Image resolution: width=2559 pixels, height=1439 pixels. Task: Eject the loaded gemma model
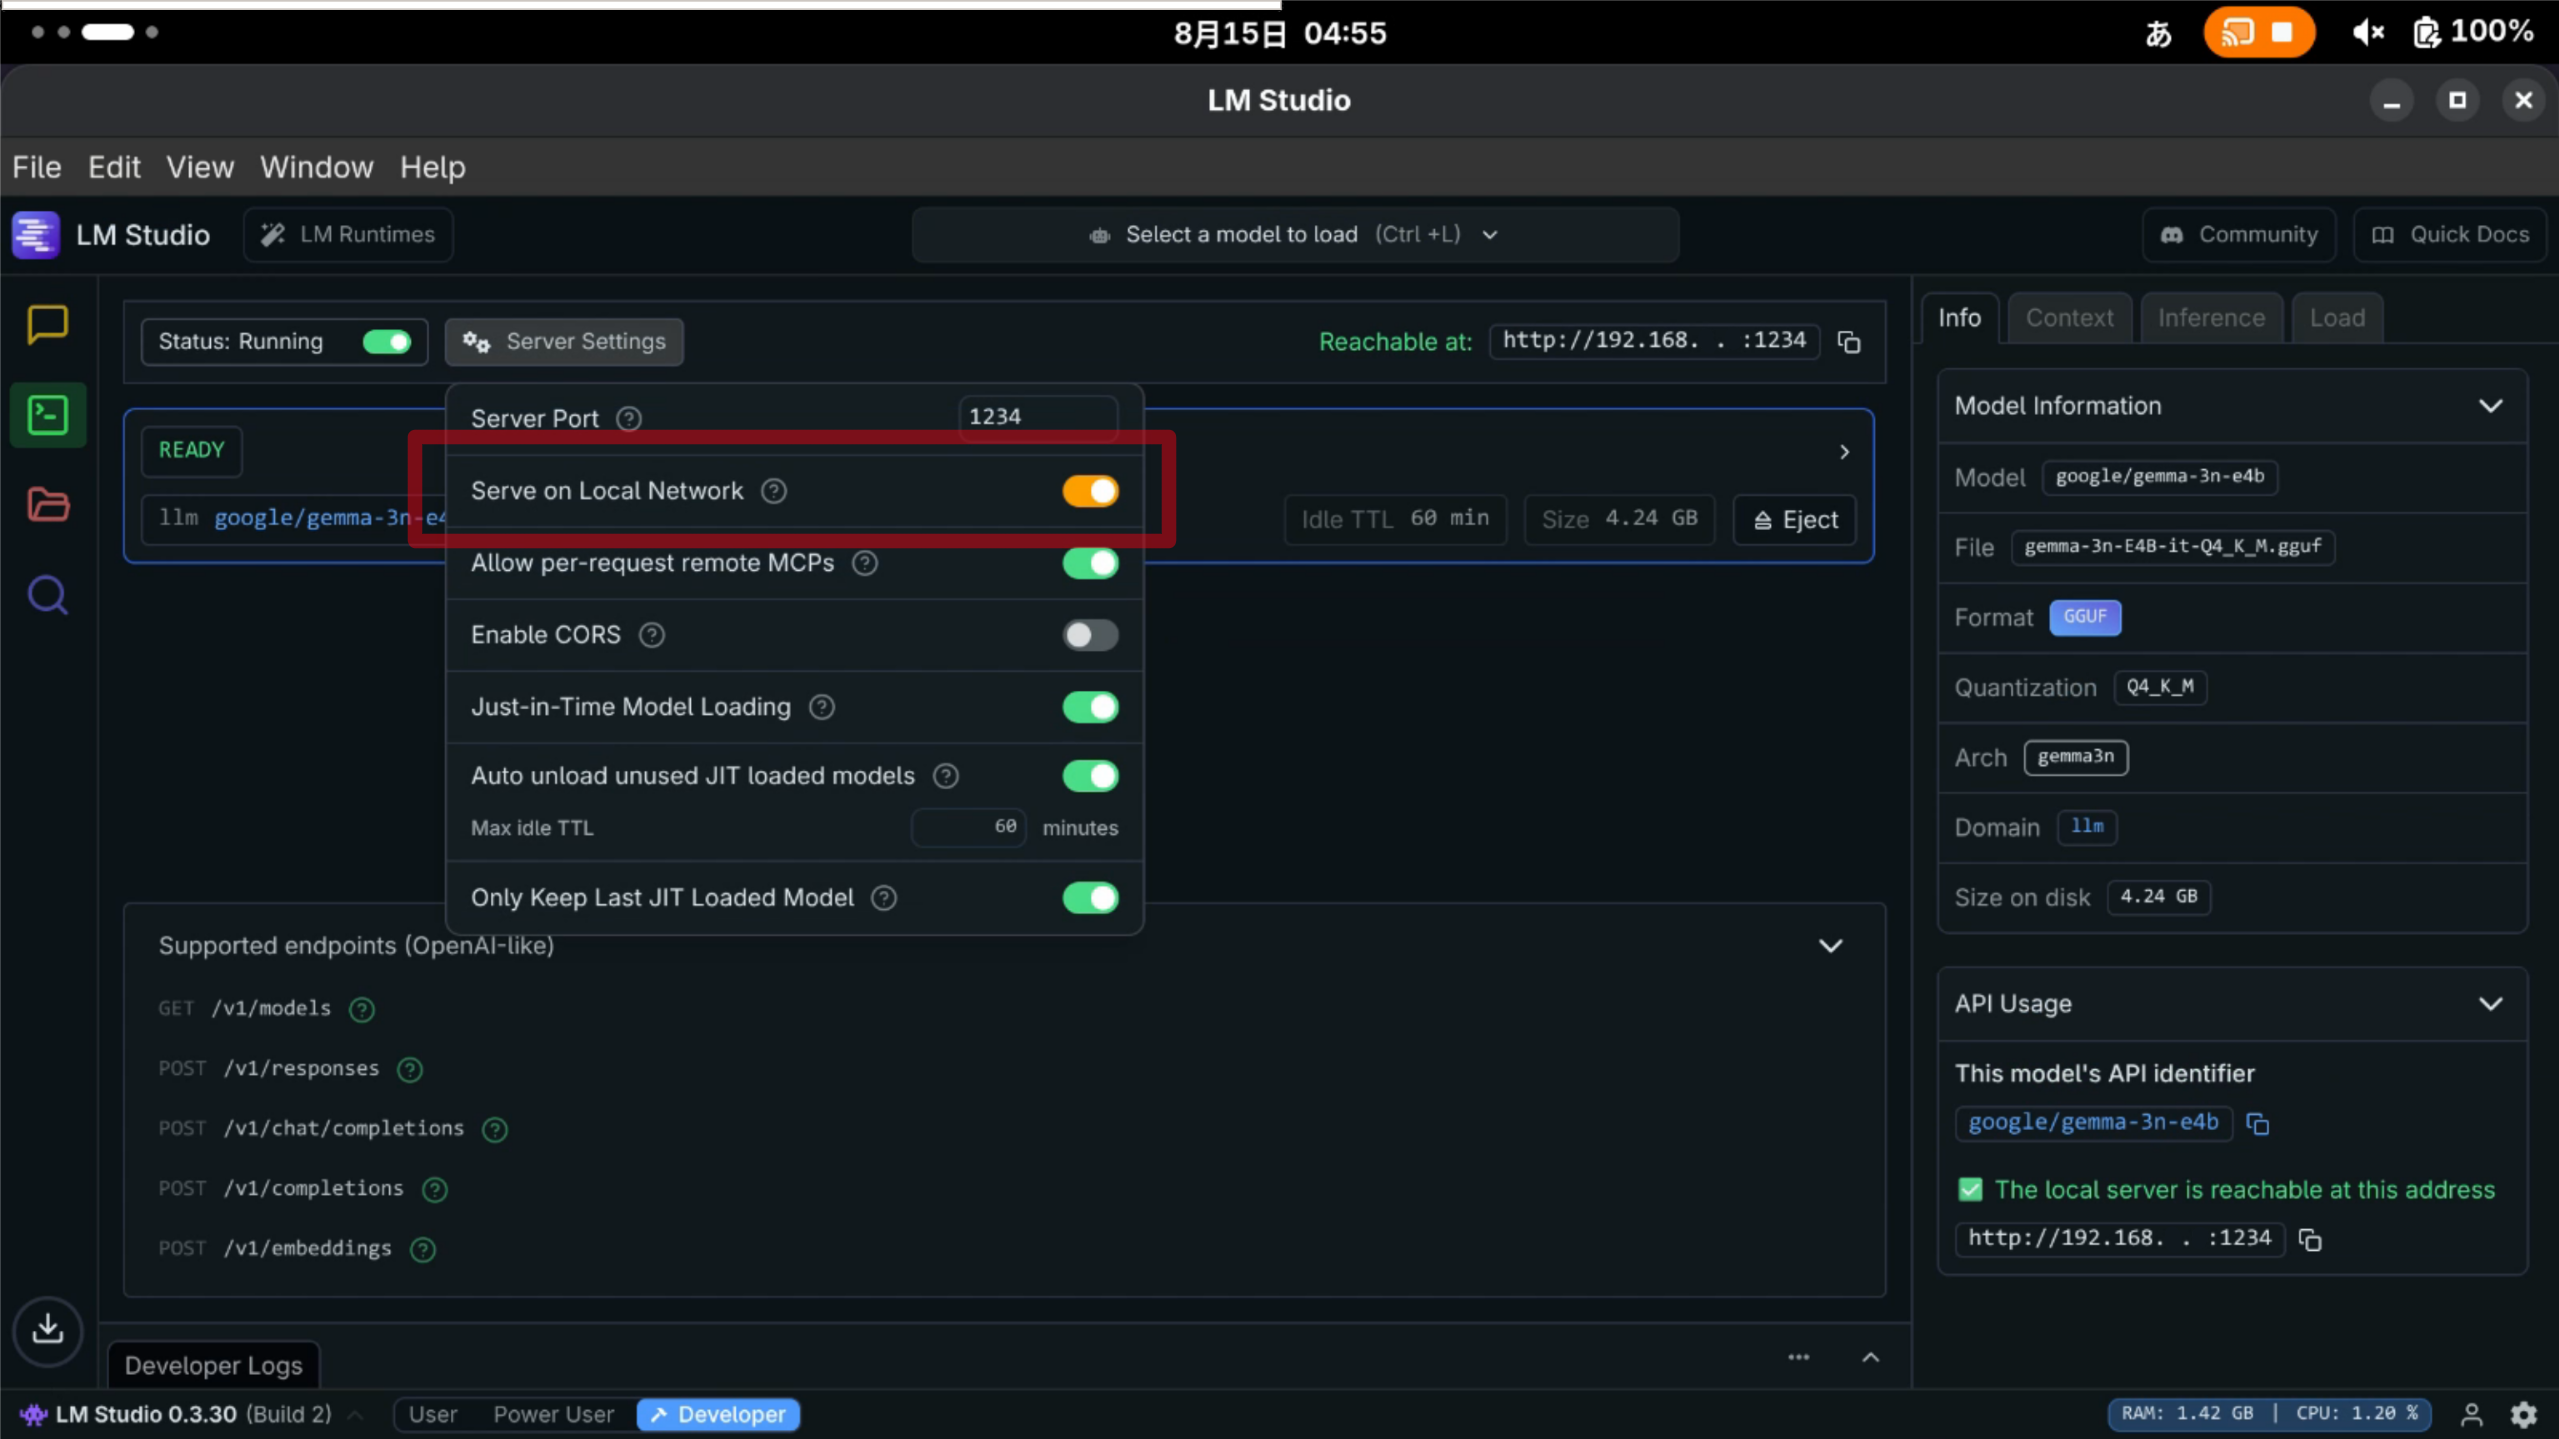[x=1795, y=520]
